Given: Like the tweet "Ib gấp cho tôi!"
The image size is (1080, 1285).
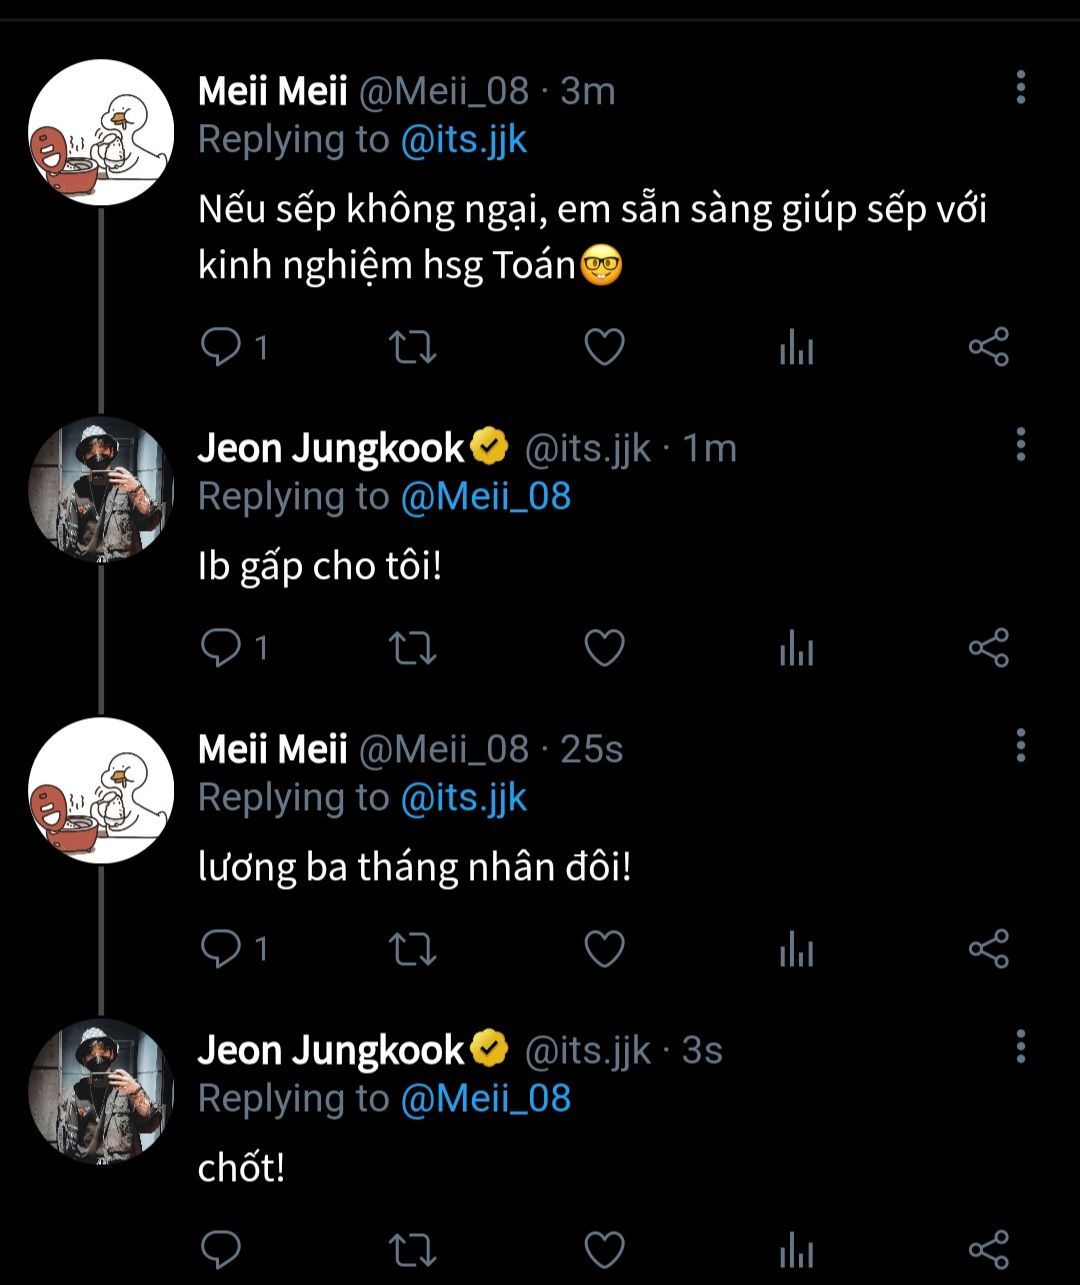Looking at the screenshot, I should [x=604, y=648].
